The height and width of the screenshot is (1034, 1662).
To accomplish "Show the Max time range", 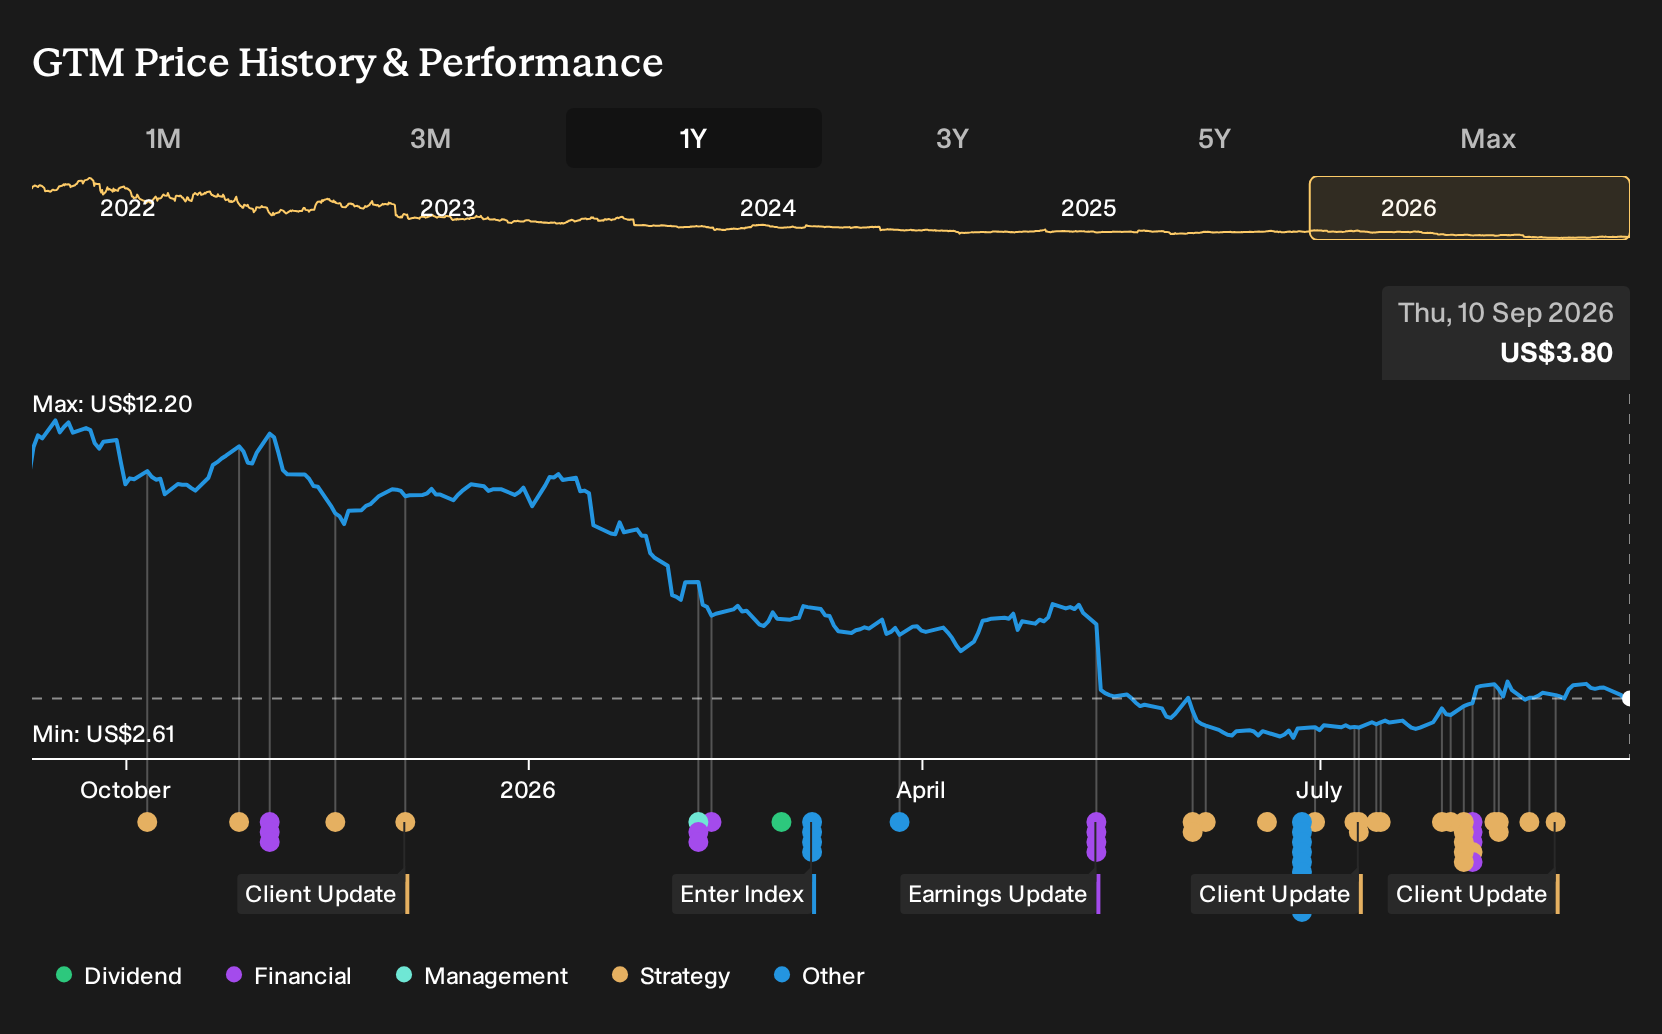I will 1488,138.
